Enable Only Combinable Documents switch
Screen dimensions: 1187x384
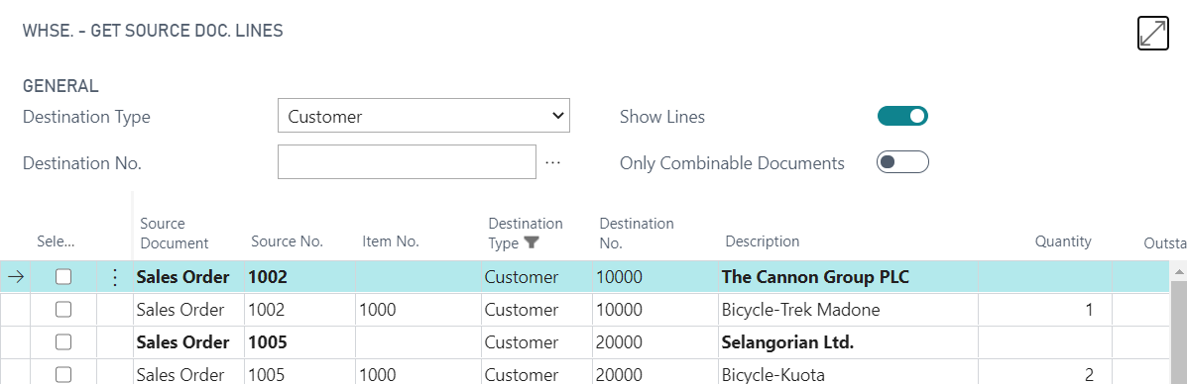pos(902,162)
